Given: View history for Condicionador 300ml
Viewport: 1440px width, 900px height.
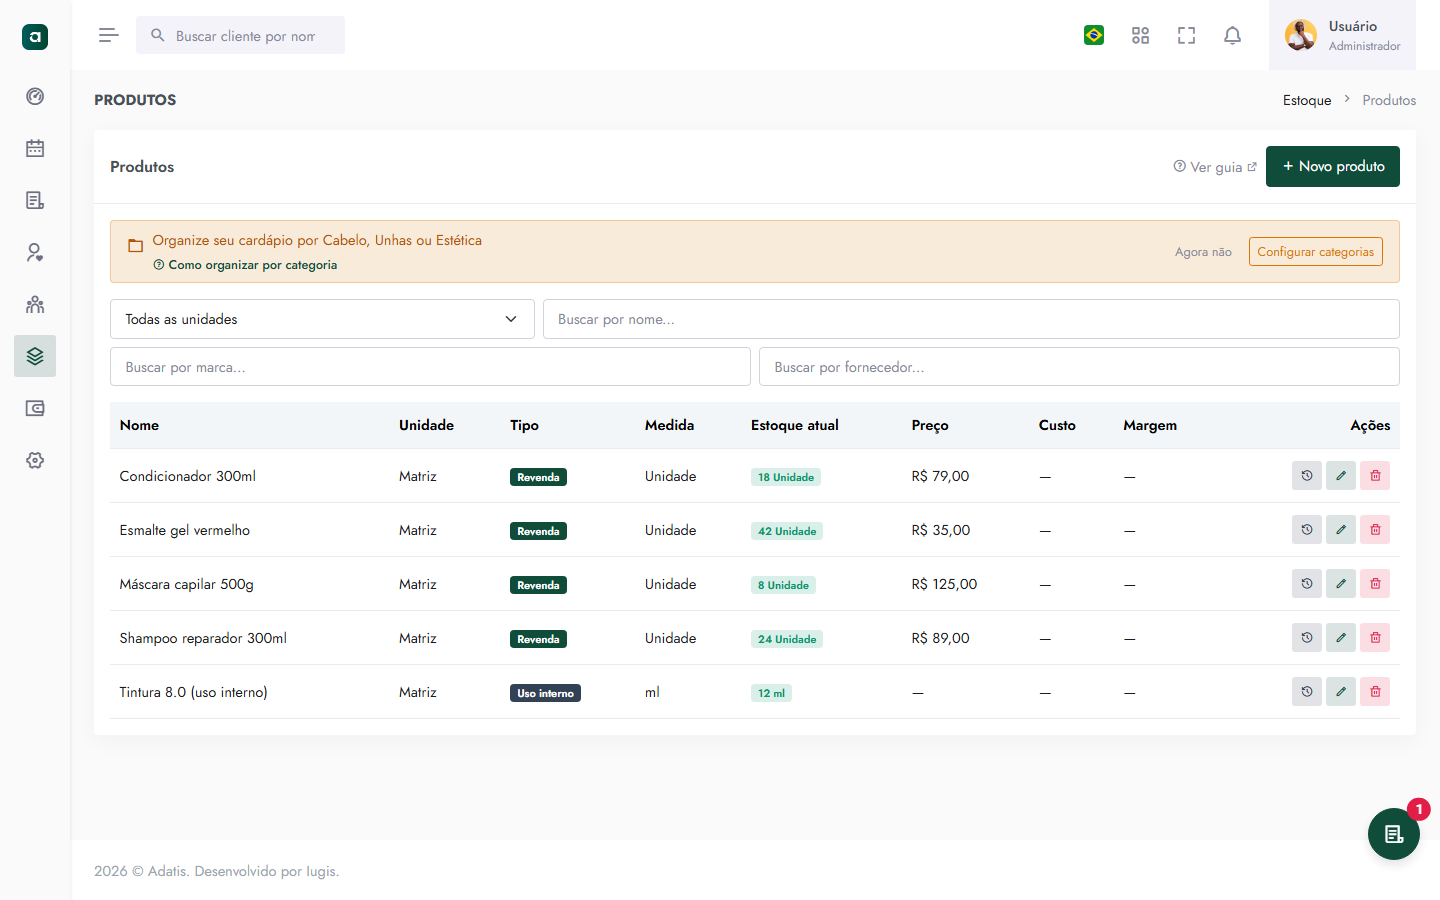Looking at the screenshot, I should coord(1307,476).
